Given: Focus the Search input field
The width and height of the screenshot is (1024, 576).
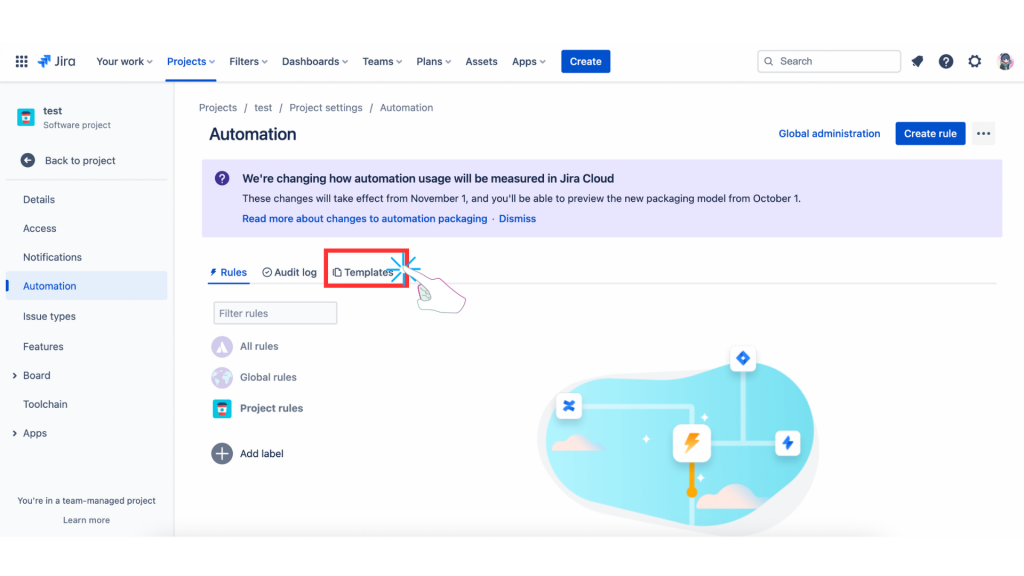Looking at the screenshot, I should click(829, 61).
